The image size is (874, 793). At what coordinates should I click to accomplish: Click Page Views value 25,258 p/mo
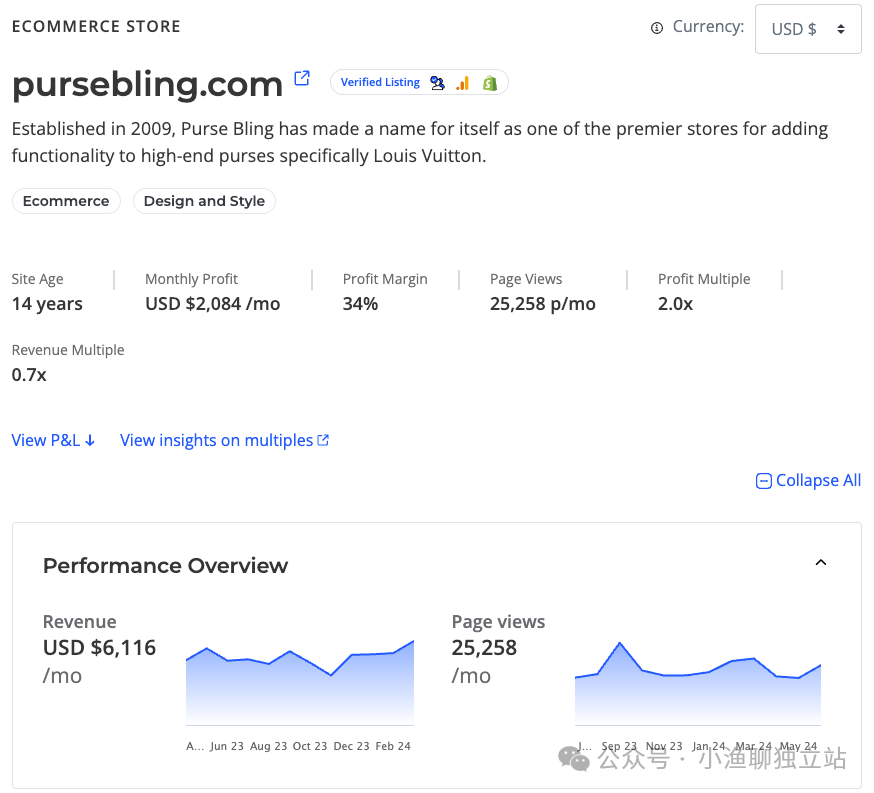tap(542, 304)
